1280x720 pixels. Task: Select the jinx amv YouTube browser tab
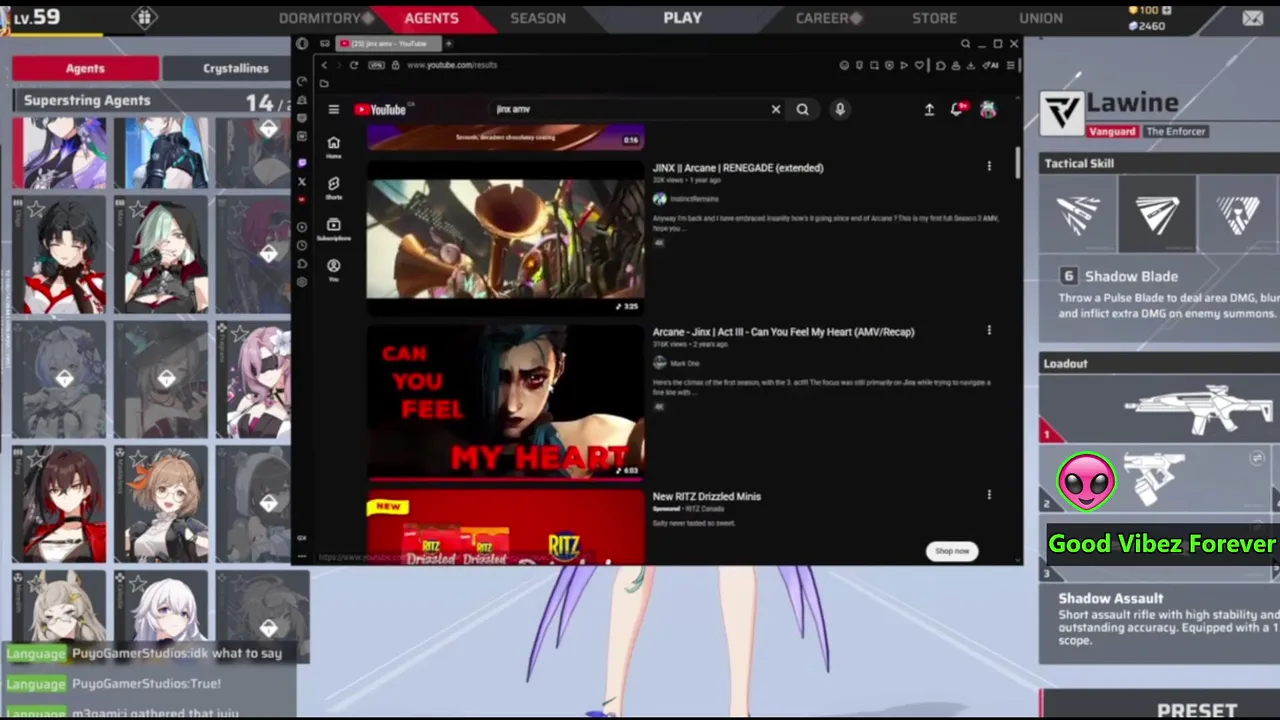387,44
